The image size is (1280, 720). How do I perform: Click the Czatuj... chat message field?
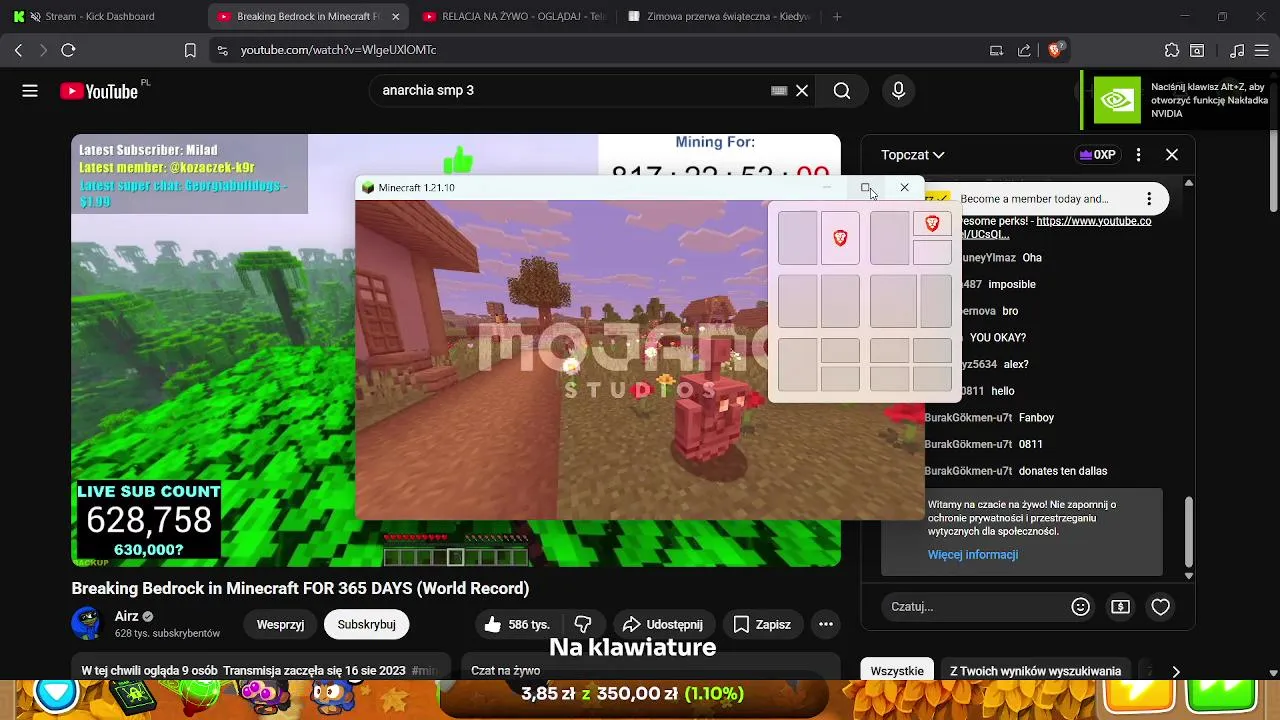(x=976, y=606)
